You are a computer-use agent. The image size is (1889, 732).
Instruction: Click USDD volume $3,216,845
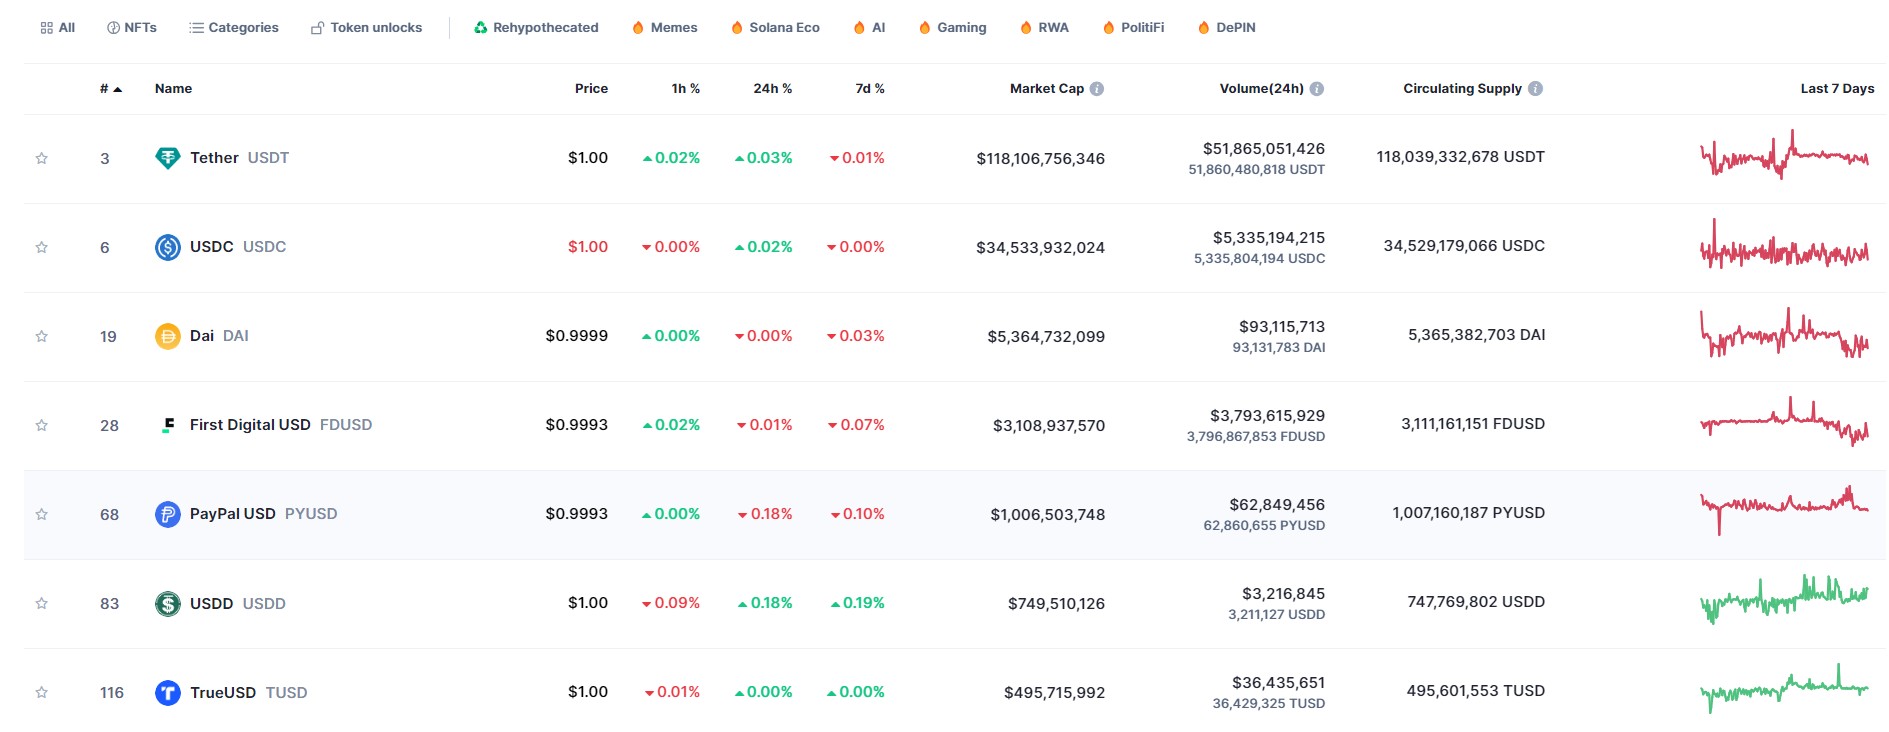point(1284,594)
